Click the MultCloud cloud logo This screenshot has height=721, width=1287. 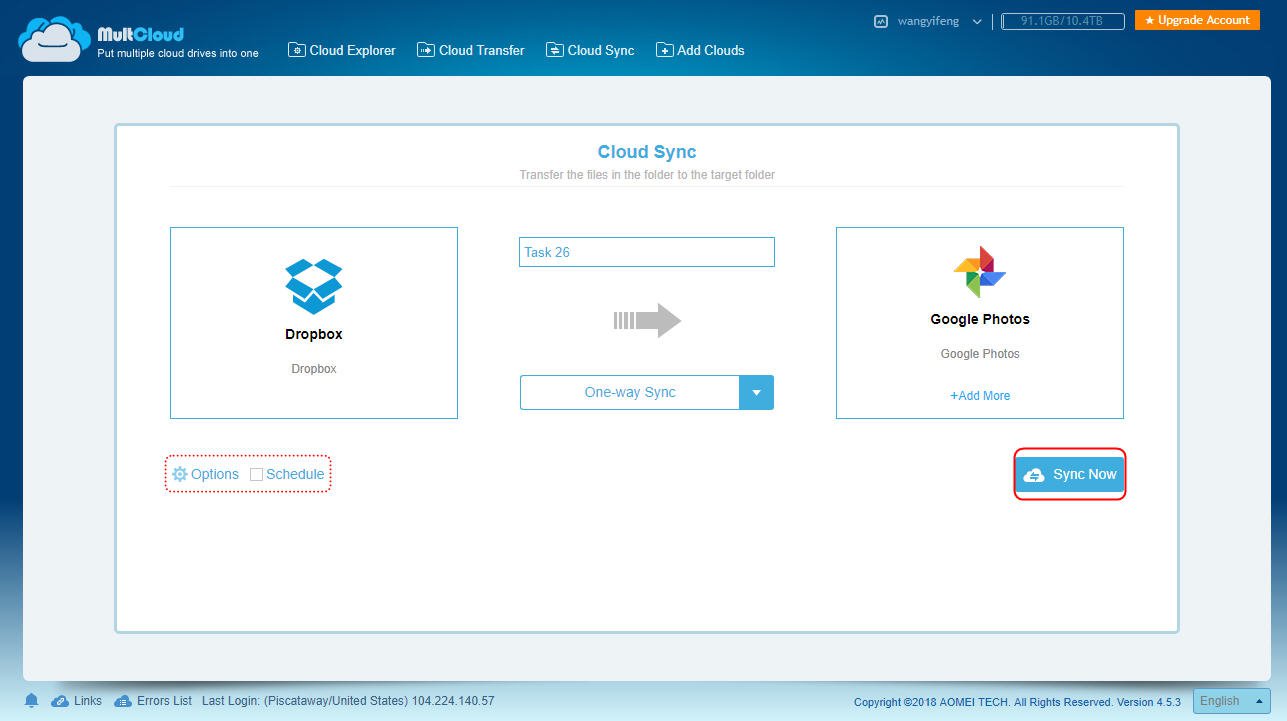[x=55, y=39]
